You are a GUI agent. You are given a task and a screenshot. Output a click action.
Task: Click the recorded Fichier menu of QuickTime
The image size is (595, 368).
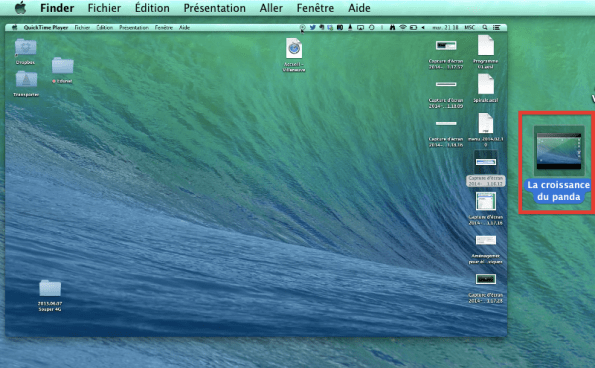82,28
